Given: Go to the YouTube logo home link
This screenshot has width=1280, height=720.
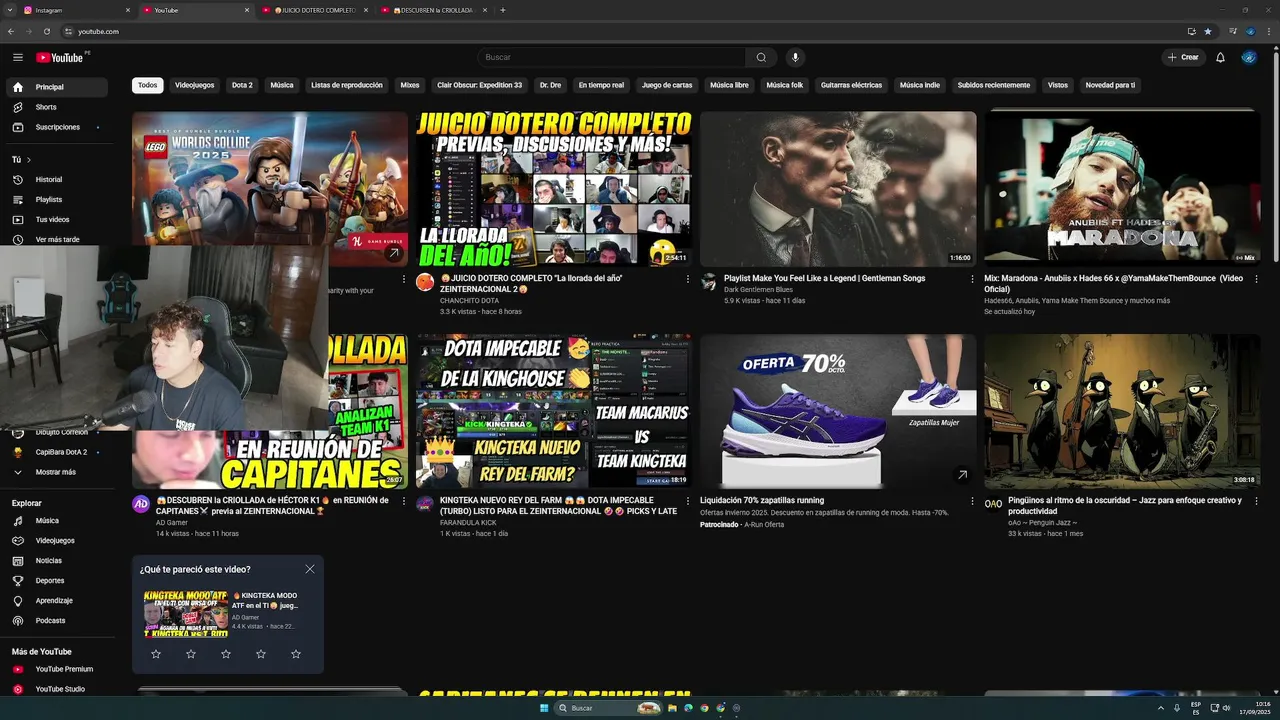Looking at the screenshot, I should pyautogui.click(x=60, y=57).
